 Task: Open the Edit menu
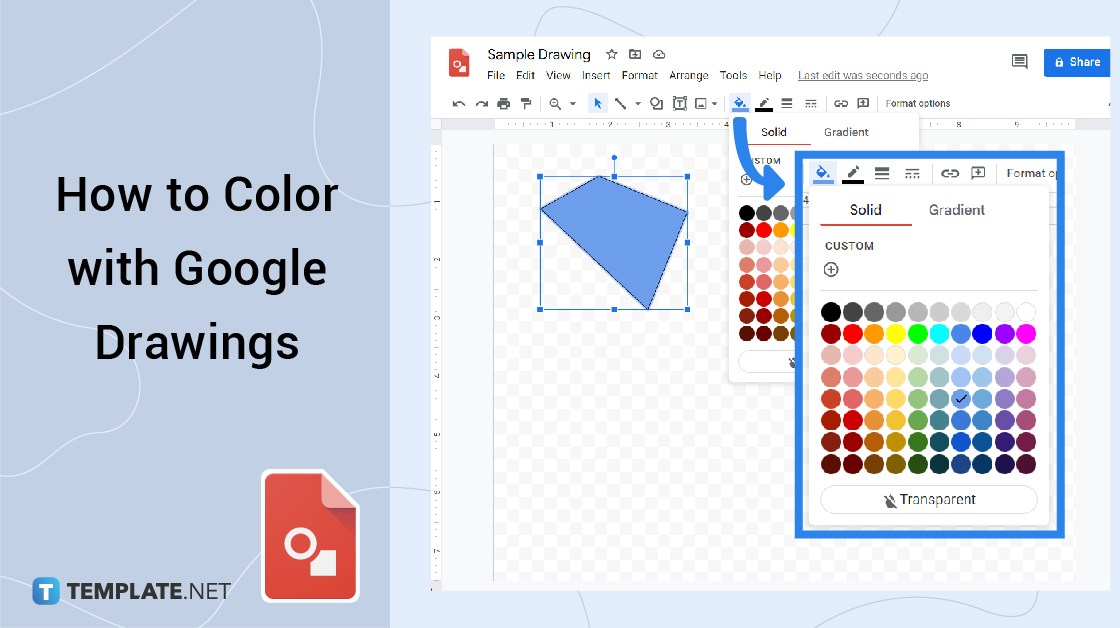coord(525,75)
